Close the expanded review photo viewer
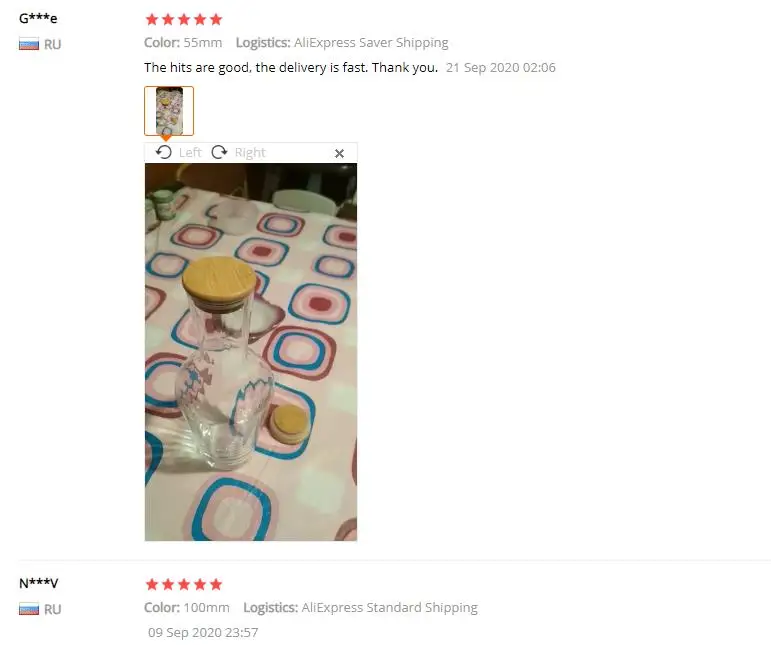The width and height of the screenshot is (771, 645). click(x=339, y=153)
